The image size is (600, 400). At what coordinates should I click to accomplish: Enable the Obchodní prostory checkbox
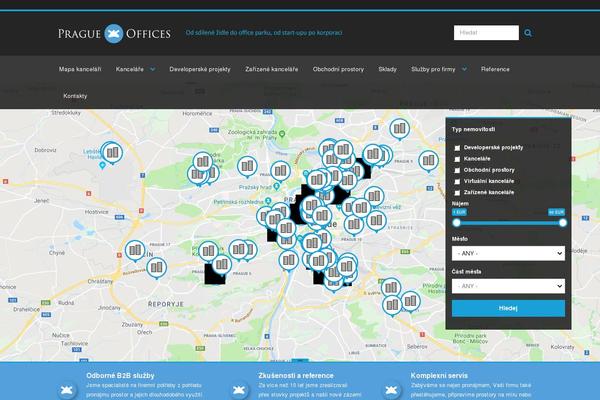point(457,170)
